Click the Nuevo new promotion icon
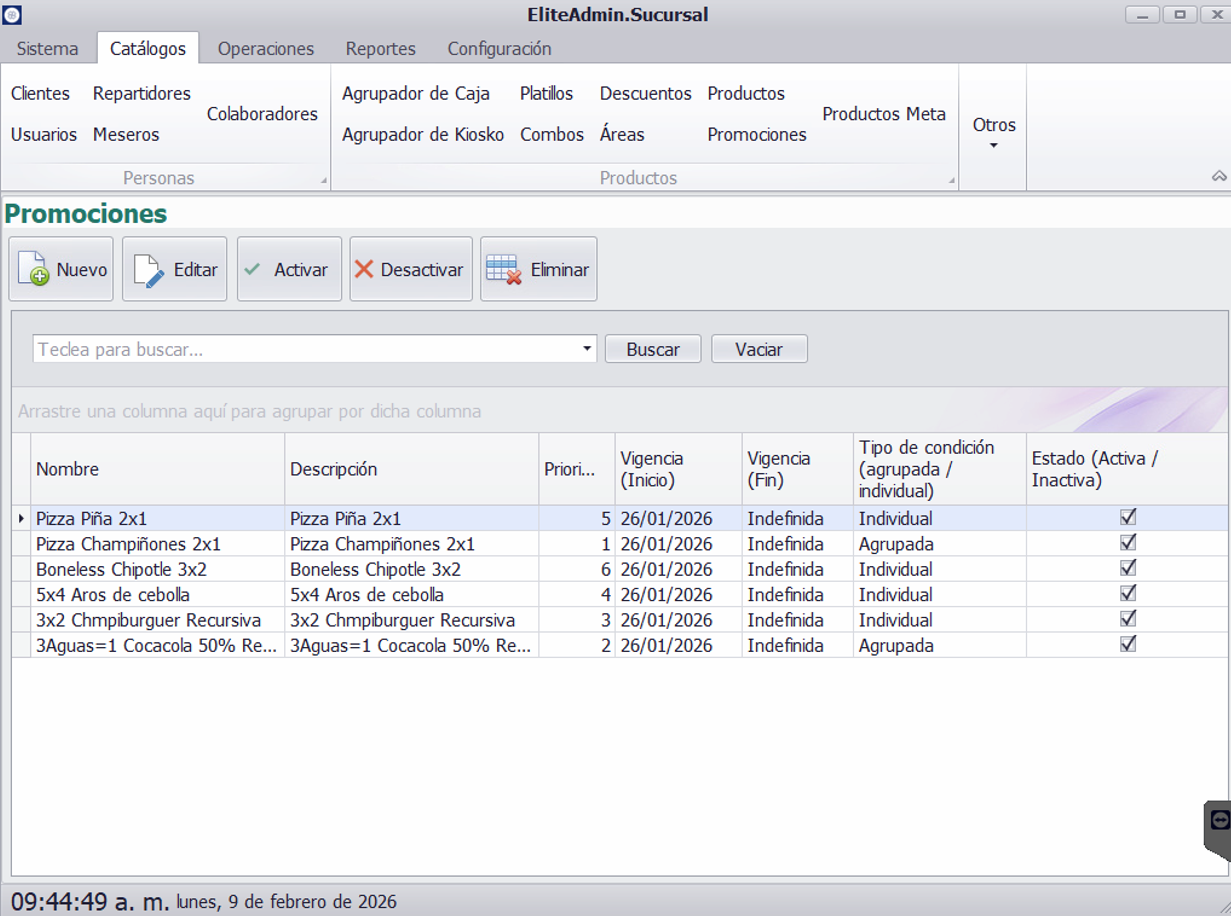1231x916 pixels. [x=34, y=270]
